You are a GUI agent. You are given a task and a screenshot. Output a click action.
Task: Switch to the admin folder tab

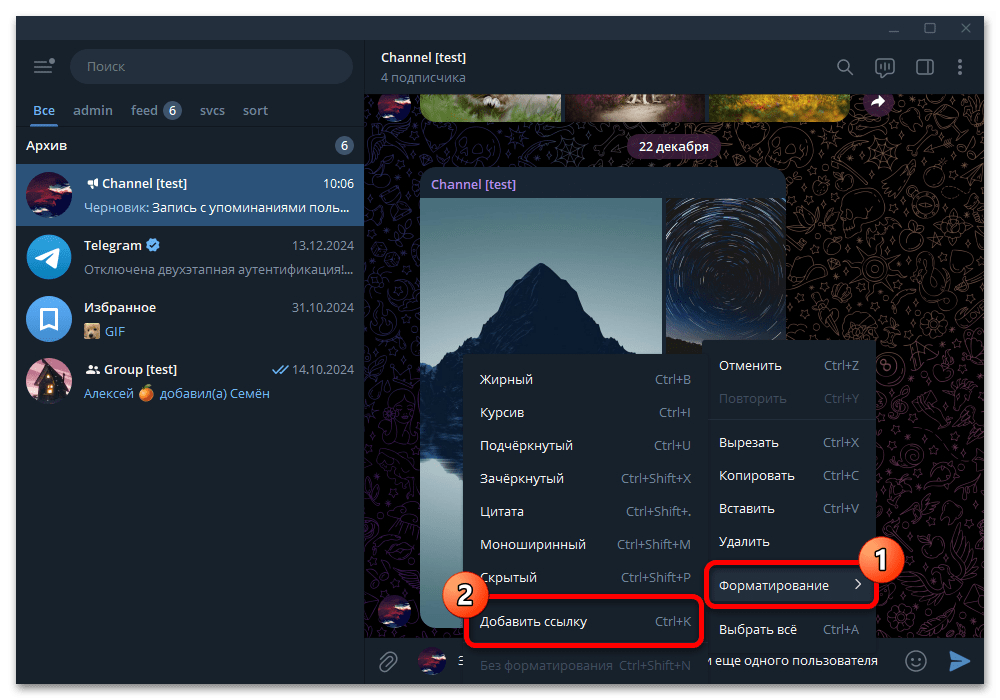point(93,110)
